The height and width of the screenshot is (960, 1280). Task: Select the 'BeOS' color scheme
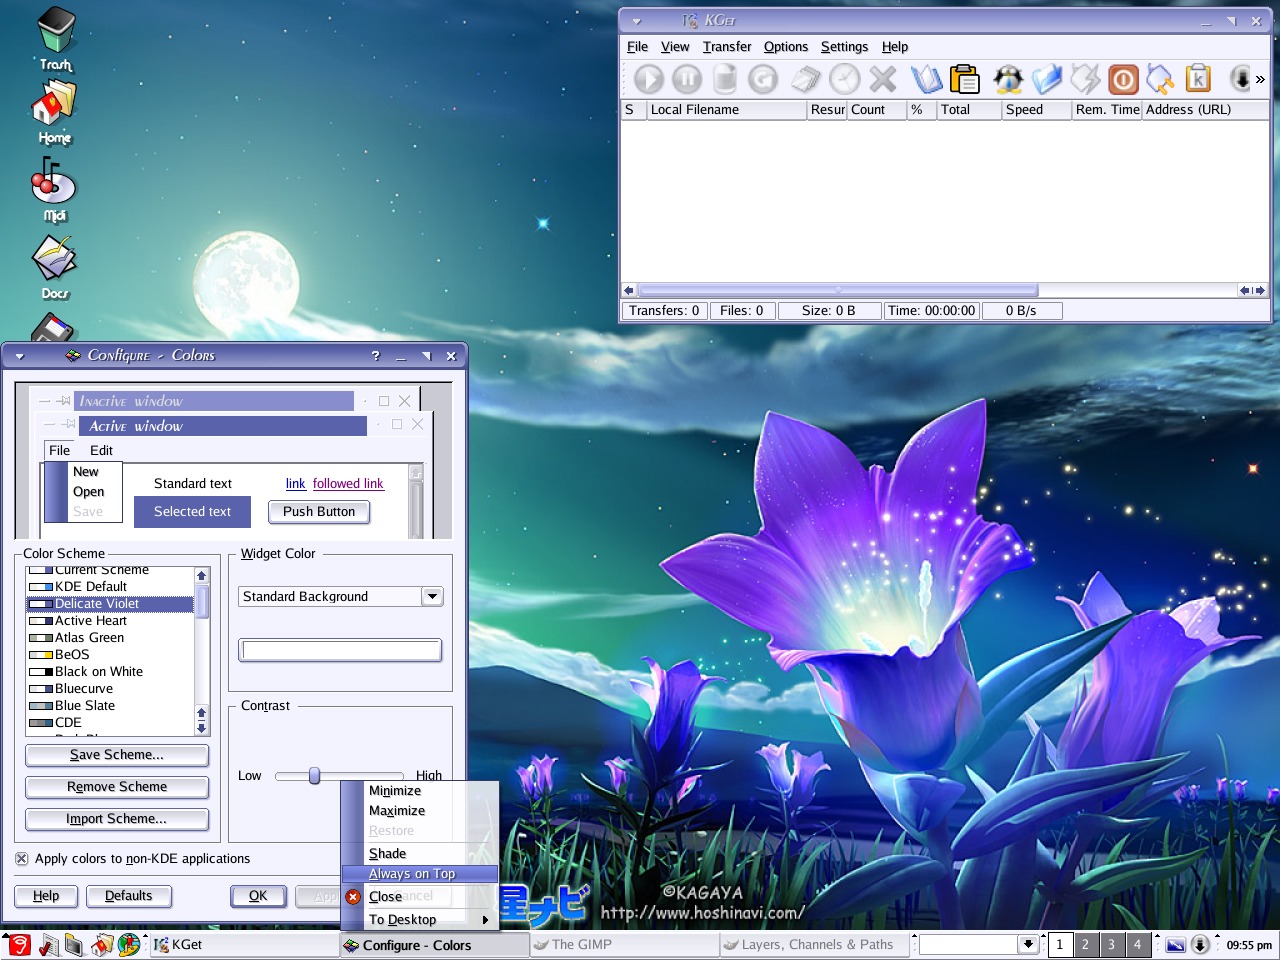point(109,655)
